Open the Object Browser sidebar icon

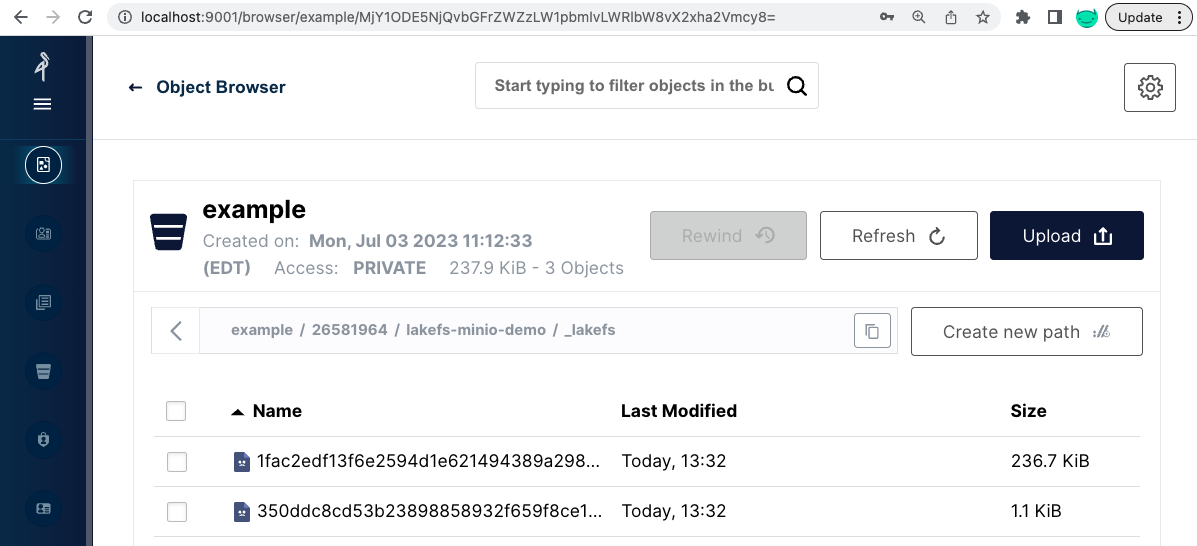[x=43, y=165]
